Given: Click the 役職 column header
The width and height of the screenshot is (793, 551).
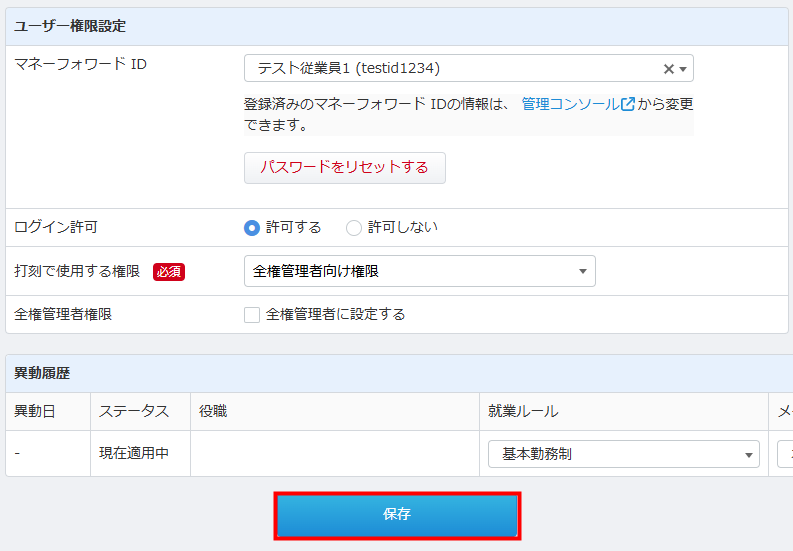Looking at the screenshot, I should click(x=213, y=411).
